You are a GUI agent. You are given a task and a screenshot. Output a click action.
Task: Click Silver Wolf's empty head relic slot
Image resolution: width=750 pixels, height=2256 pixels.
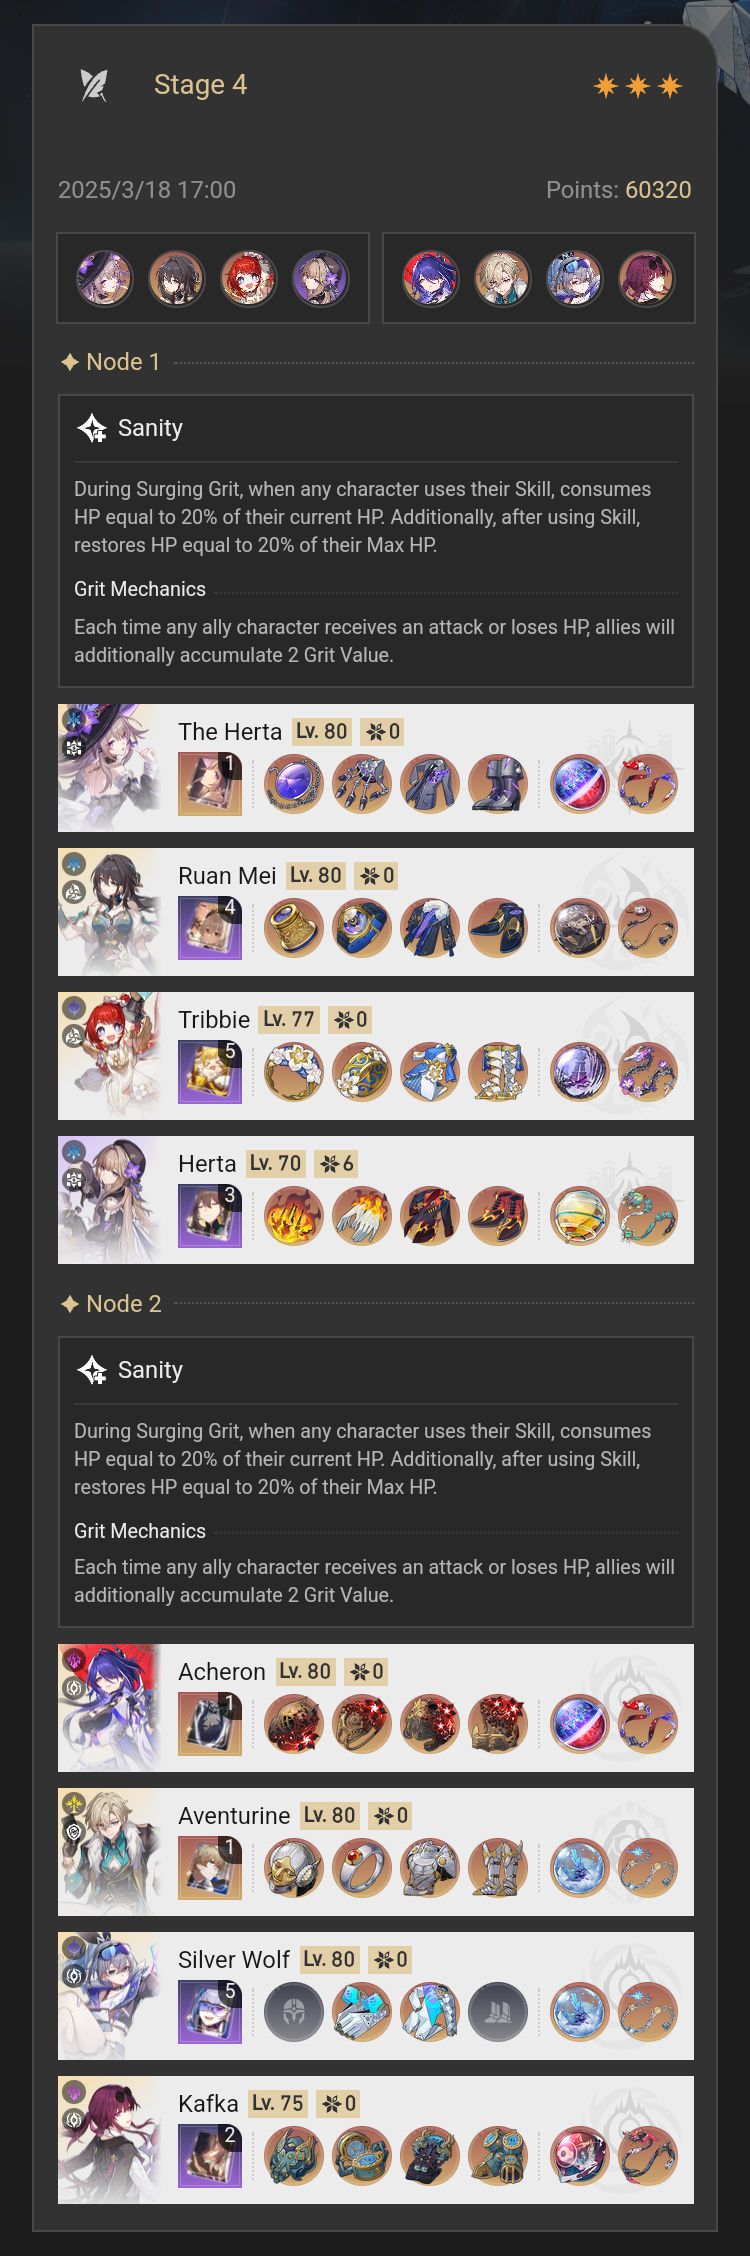294,2012
